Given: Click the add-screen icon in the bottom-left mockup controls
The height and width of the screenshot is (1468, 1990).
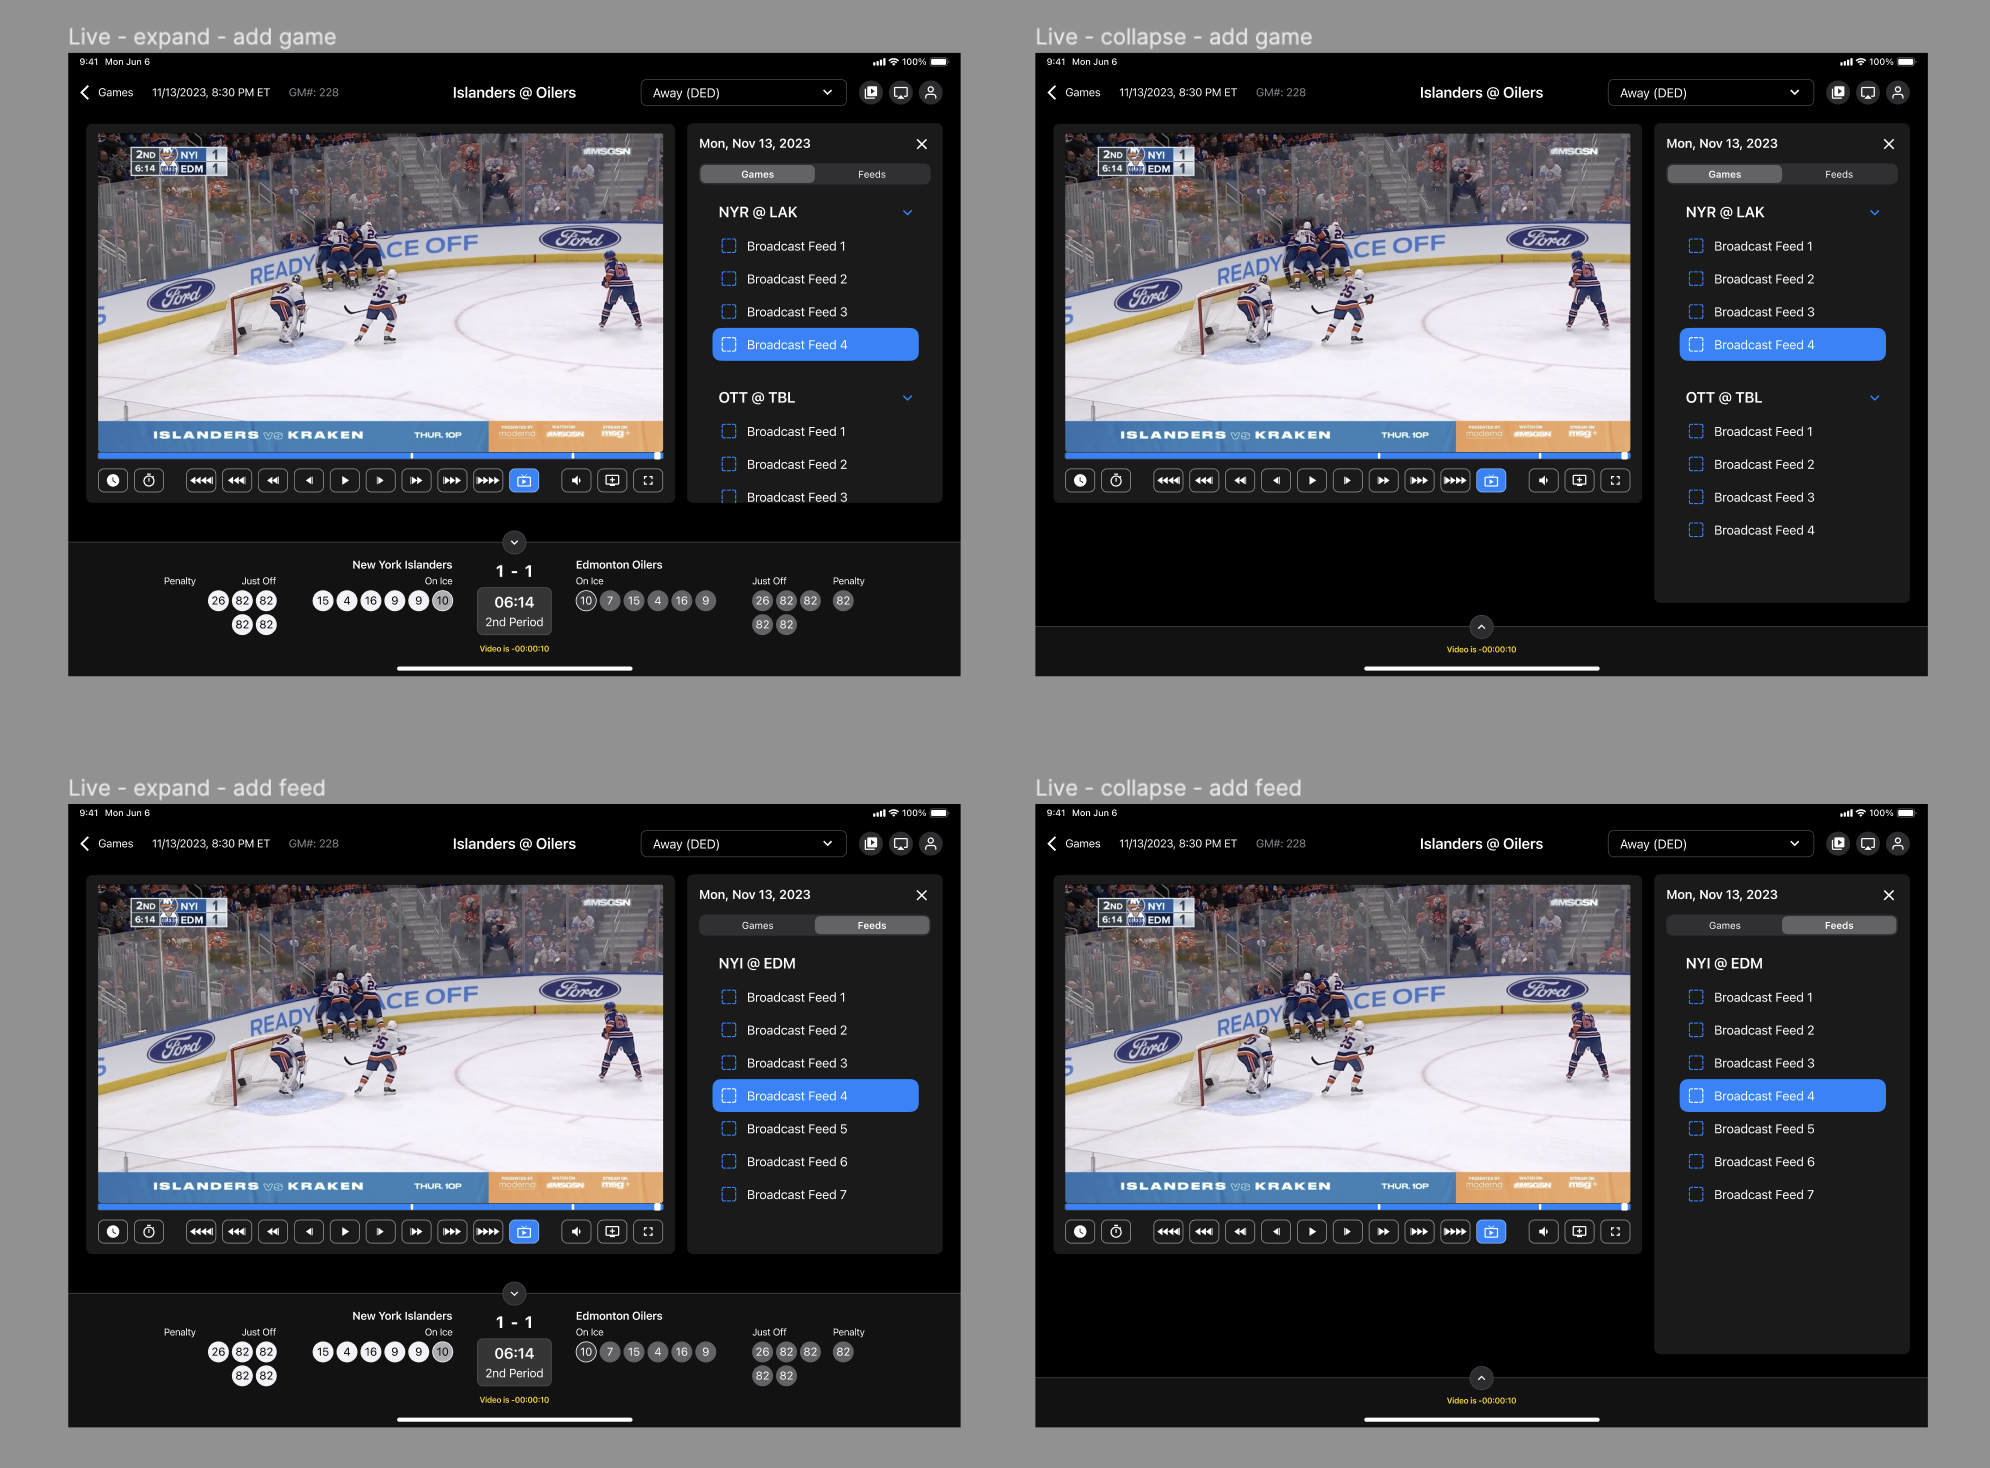Looking at the screenshot, I should click(x=612, y=1232).
